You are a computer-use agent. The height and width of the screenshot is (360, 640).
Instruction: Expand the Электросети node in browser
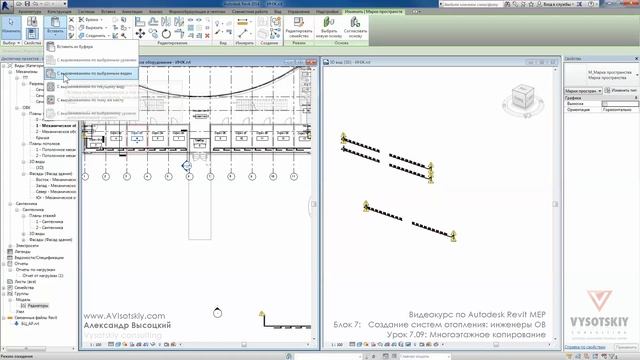(x=10, y=246)
